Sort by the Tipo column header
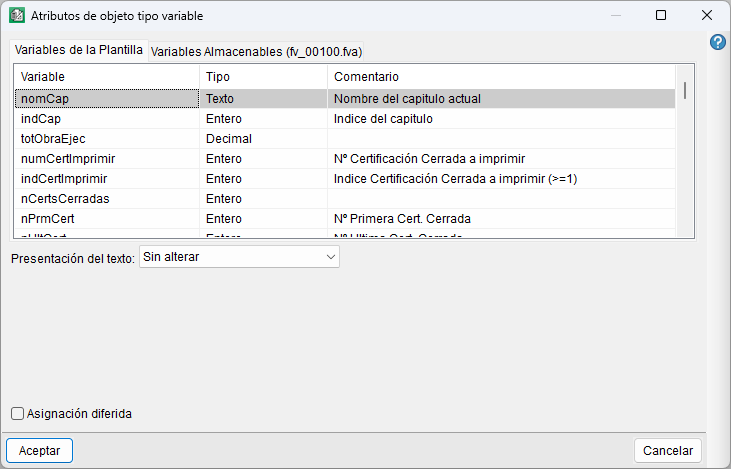 click(x=263, y=76)
